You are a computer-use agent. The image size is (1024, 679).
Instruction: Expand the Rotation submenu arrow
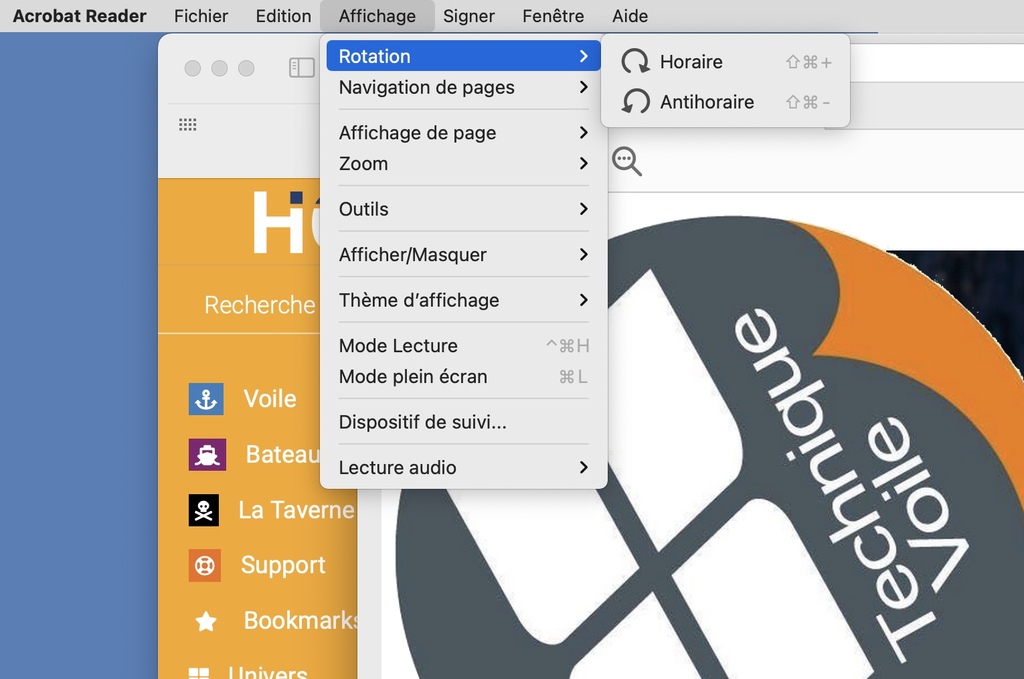[x=584, y=56]
